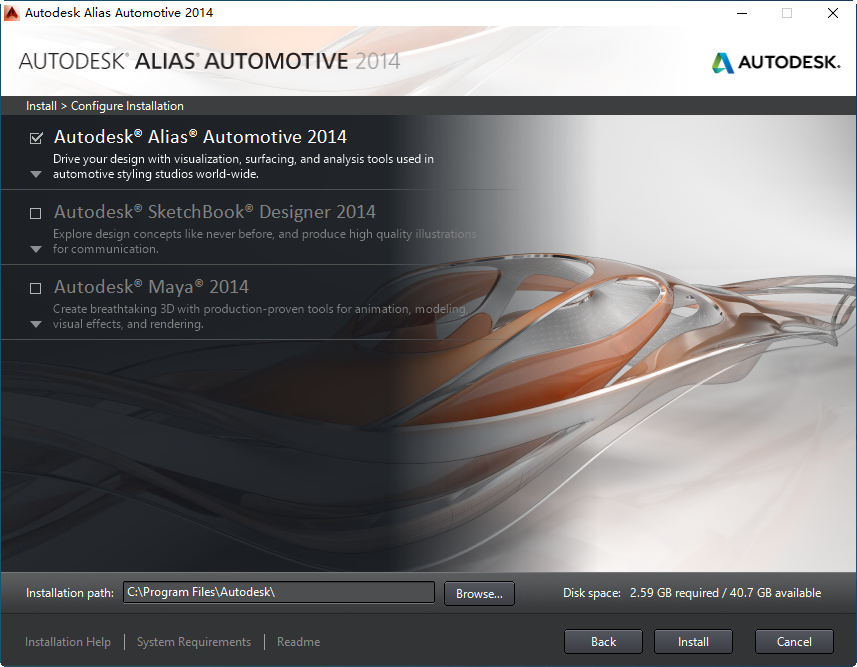Click the Installation path text field
Screen dimensions: 857x667
[x=279, y=592]
